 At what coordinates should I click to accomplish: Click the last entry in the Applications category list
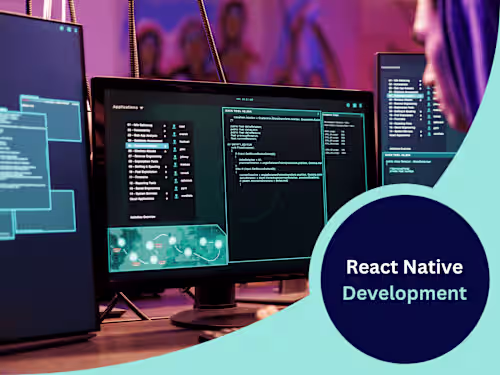point(142,199)
